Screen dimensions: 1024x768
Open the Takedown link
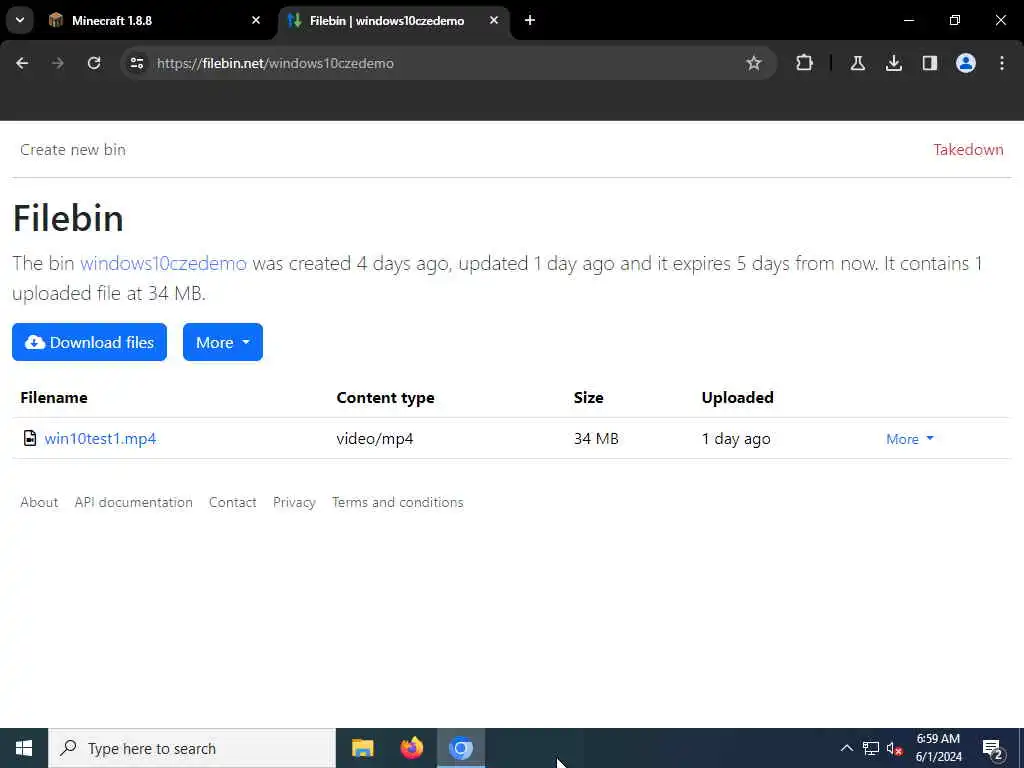(968, 150)
